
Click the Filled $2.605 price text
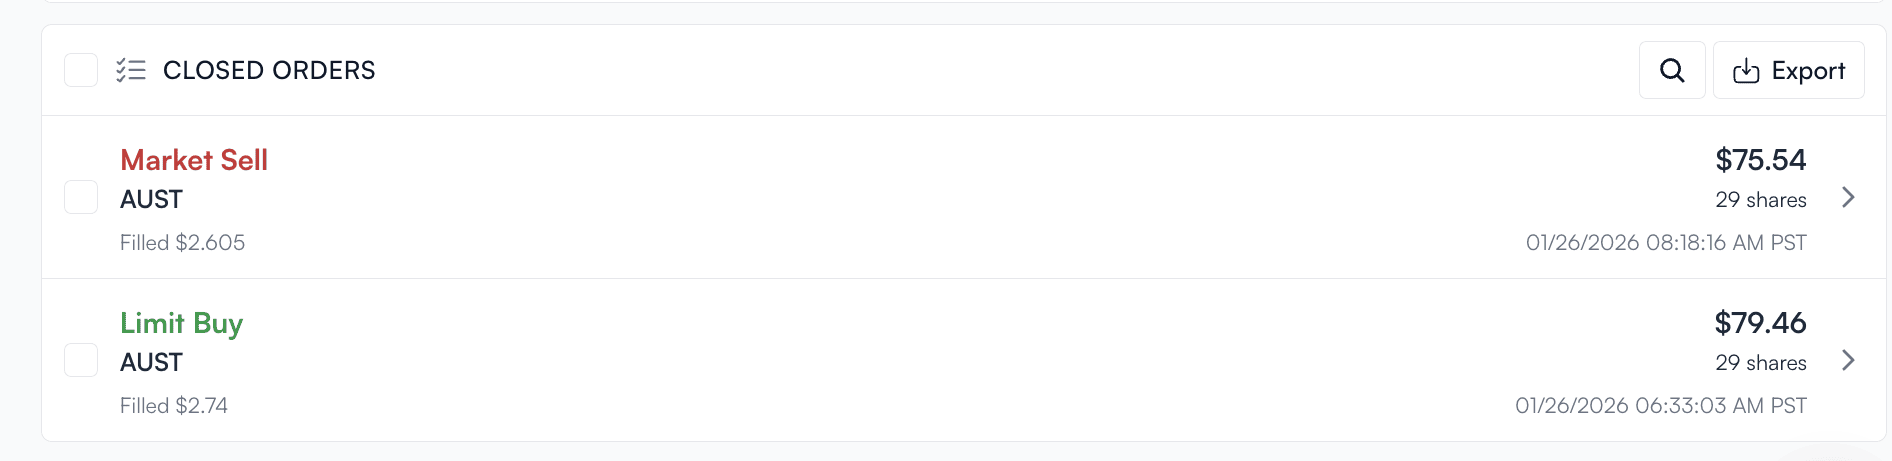click(x=182, y=243)
